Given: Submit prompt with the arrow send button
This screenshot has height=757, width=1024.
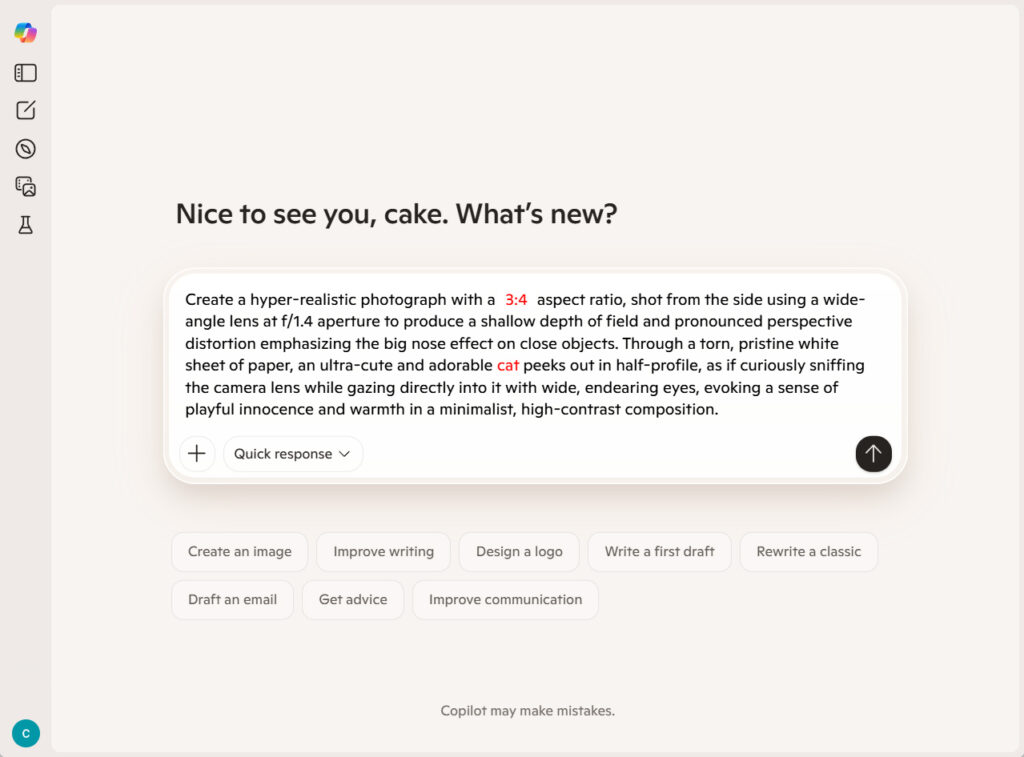Looking at the screenshot, I should point(873,454).
